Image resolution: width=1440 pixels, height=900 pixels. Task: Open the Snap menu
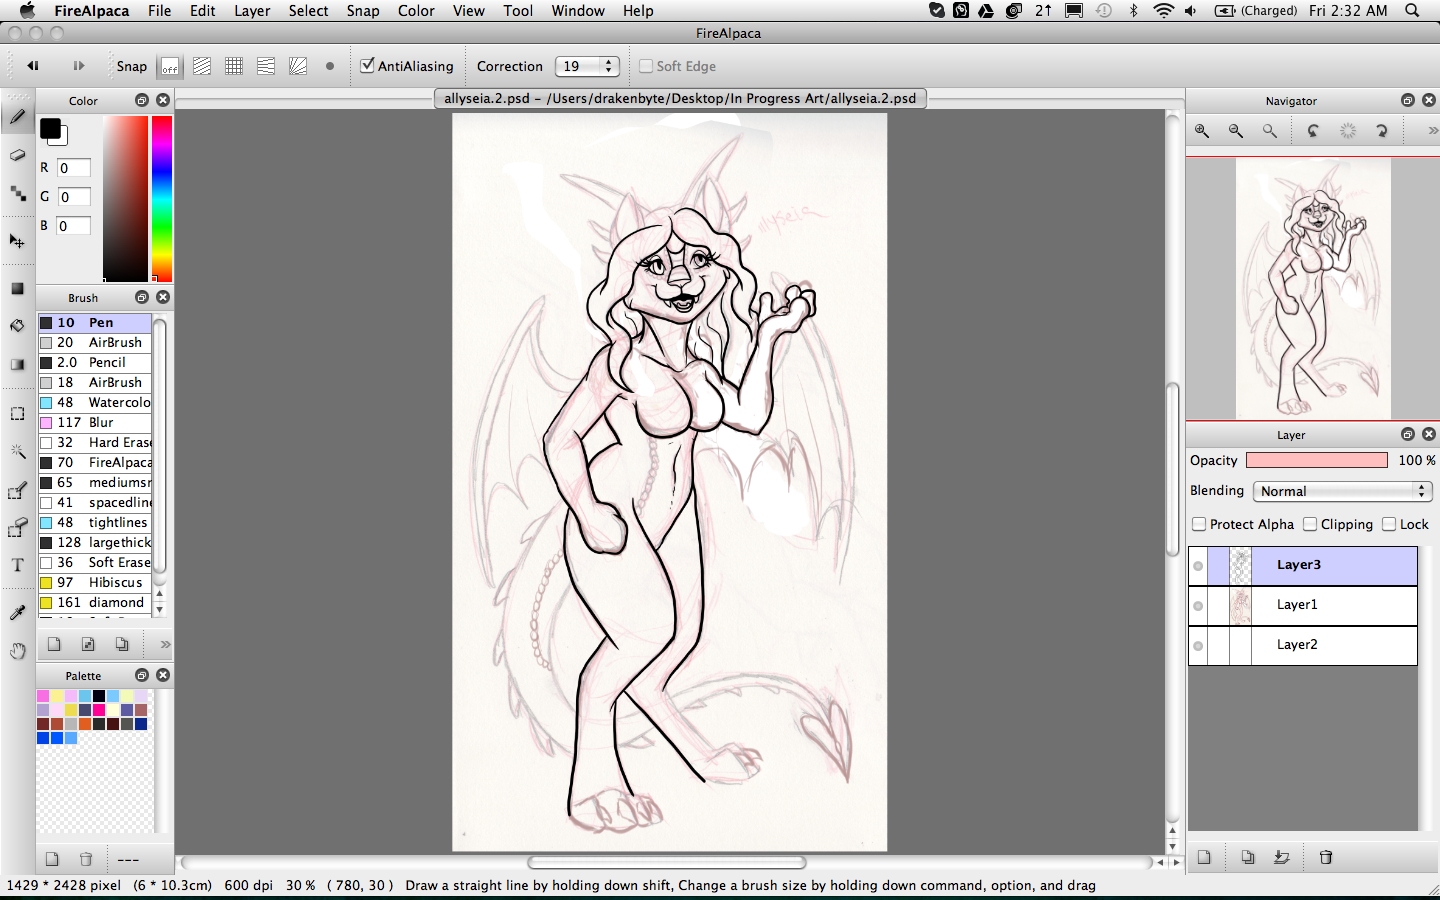coord(362,11)
